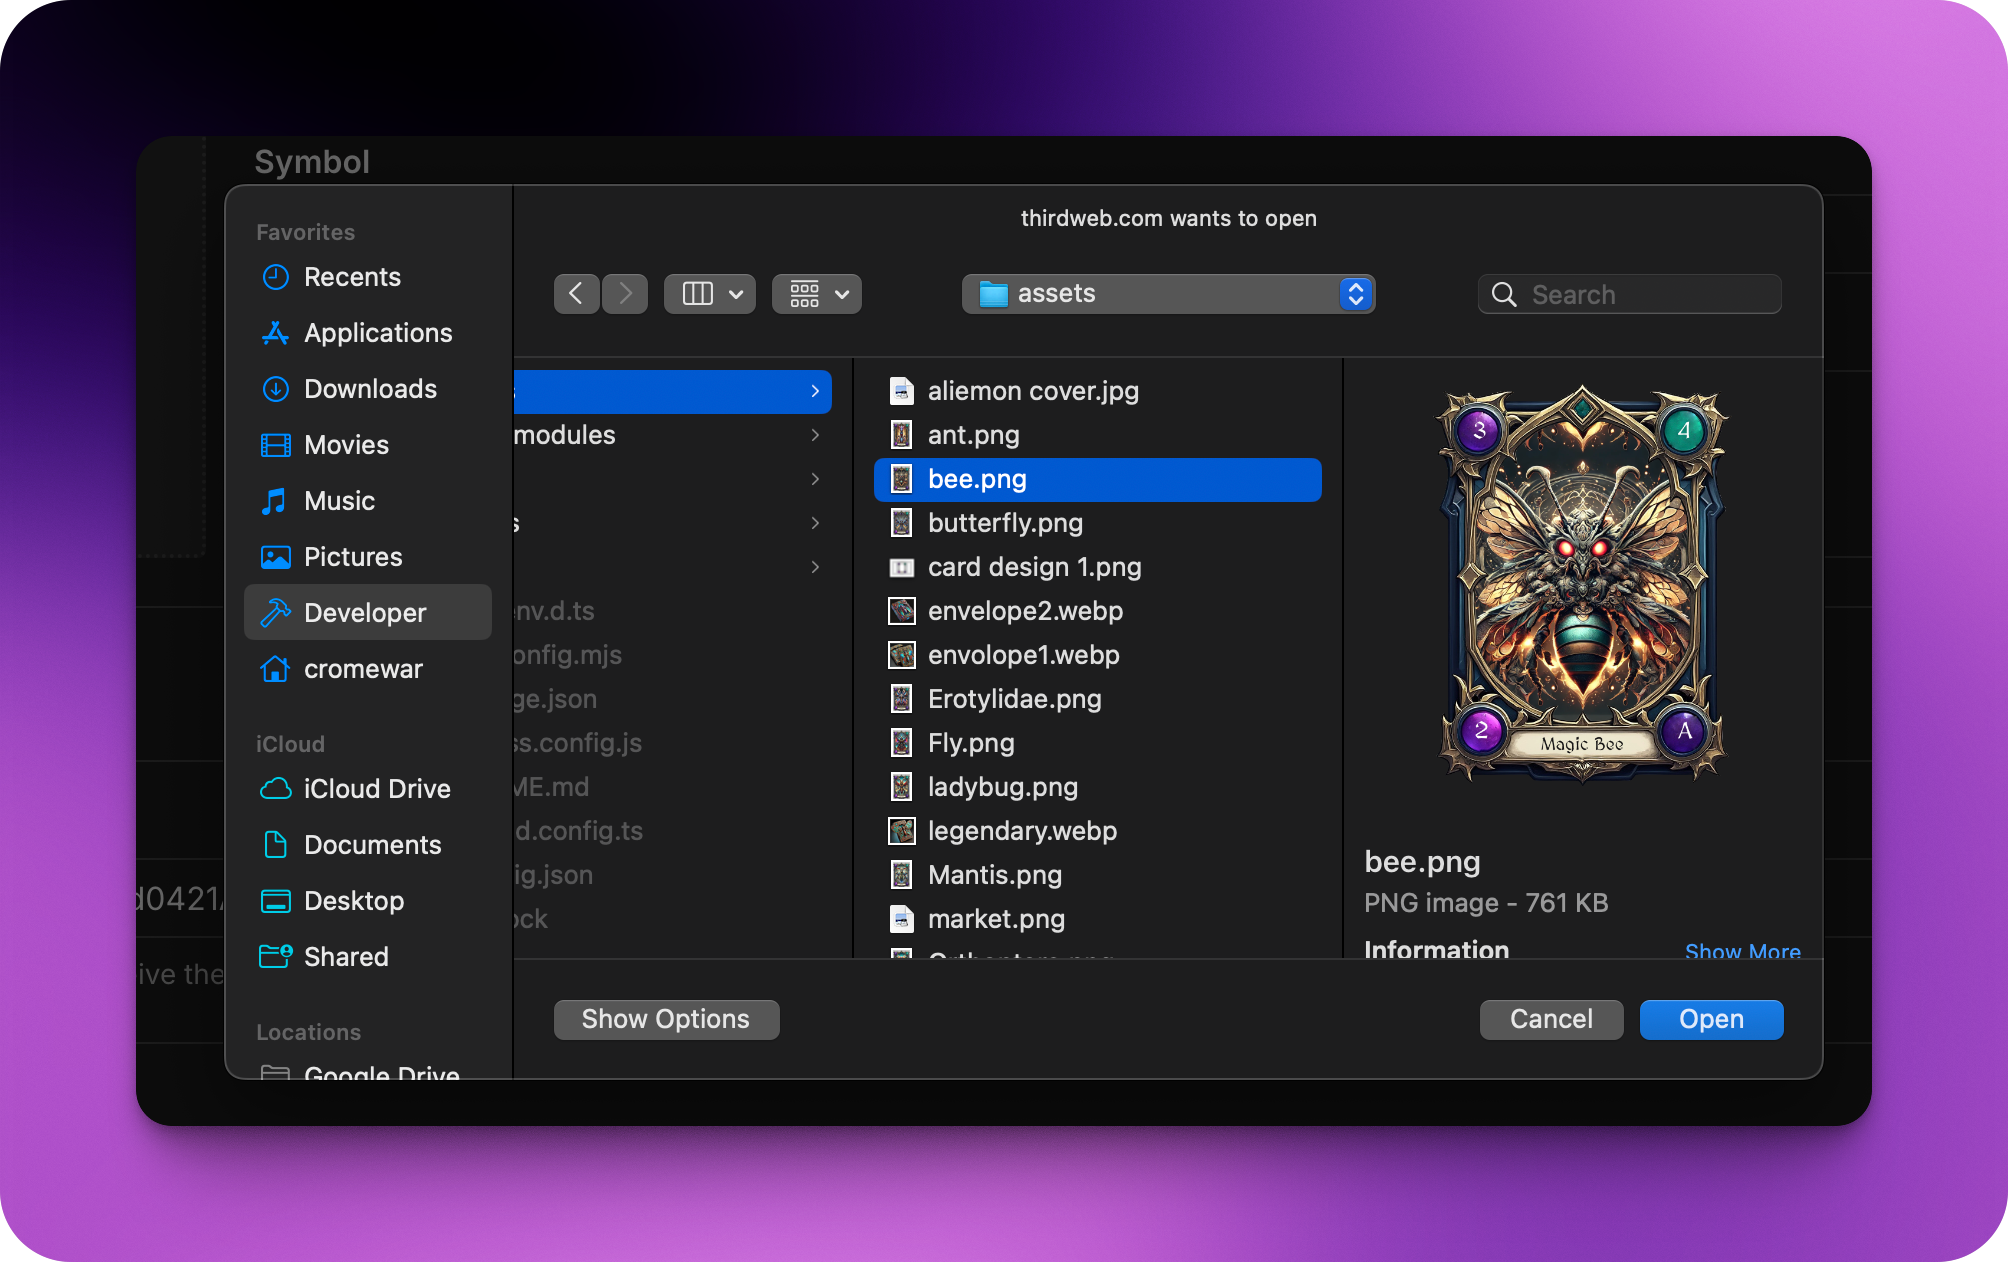Image resolution: width=2008 pixels, height=1262 pixels.
Task: Open the group-by grid dropdown
Action: pyautogui.click(x=817, y=294)
